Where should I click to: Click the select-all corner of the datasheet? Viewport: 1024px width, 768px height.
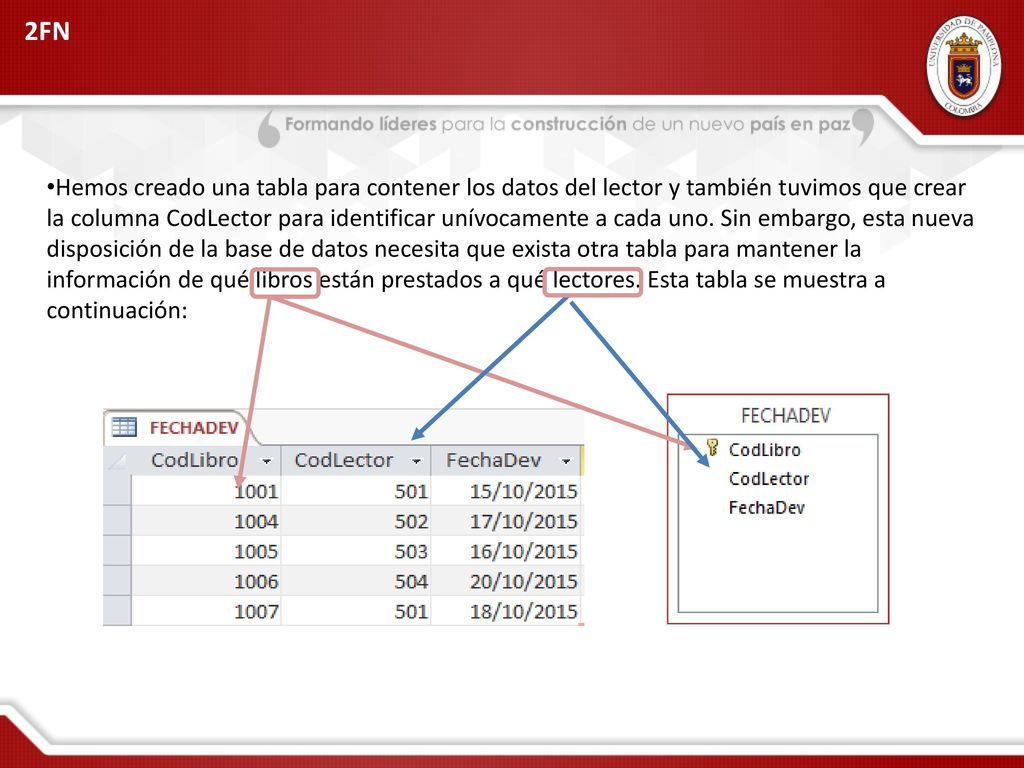click(x=118, y=460)
